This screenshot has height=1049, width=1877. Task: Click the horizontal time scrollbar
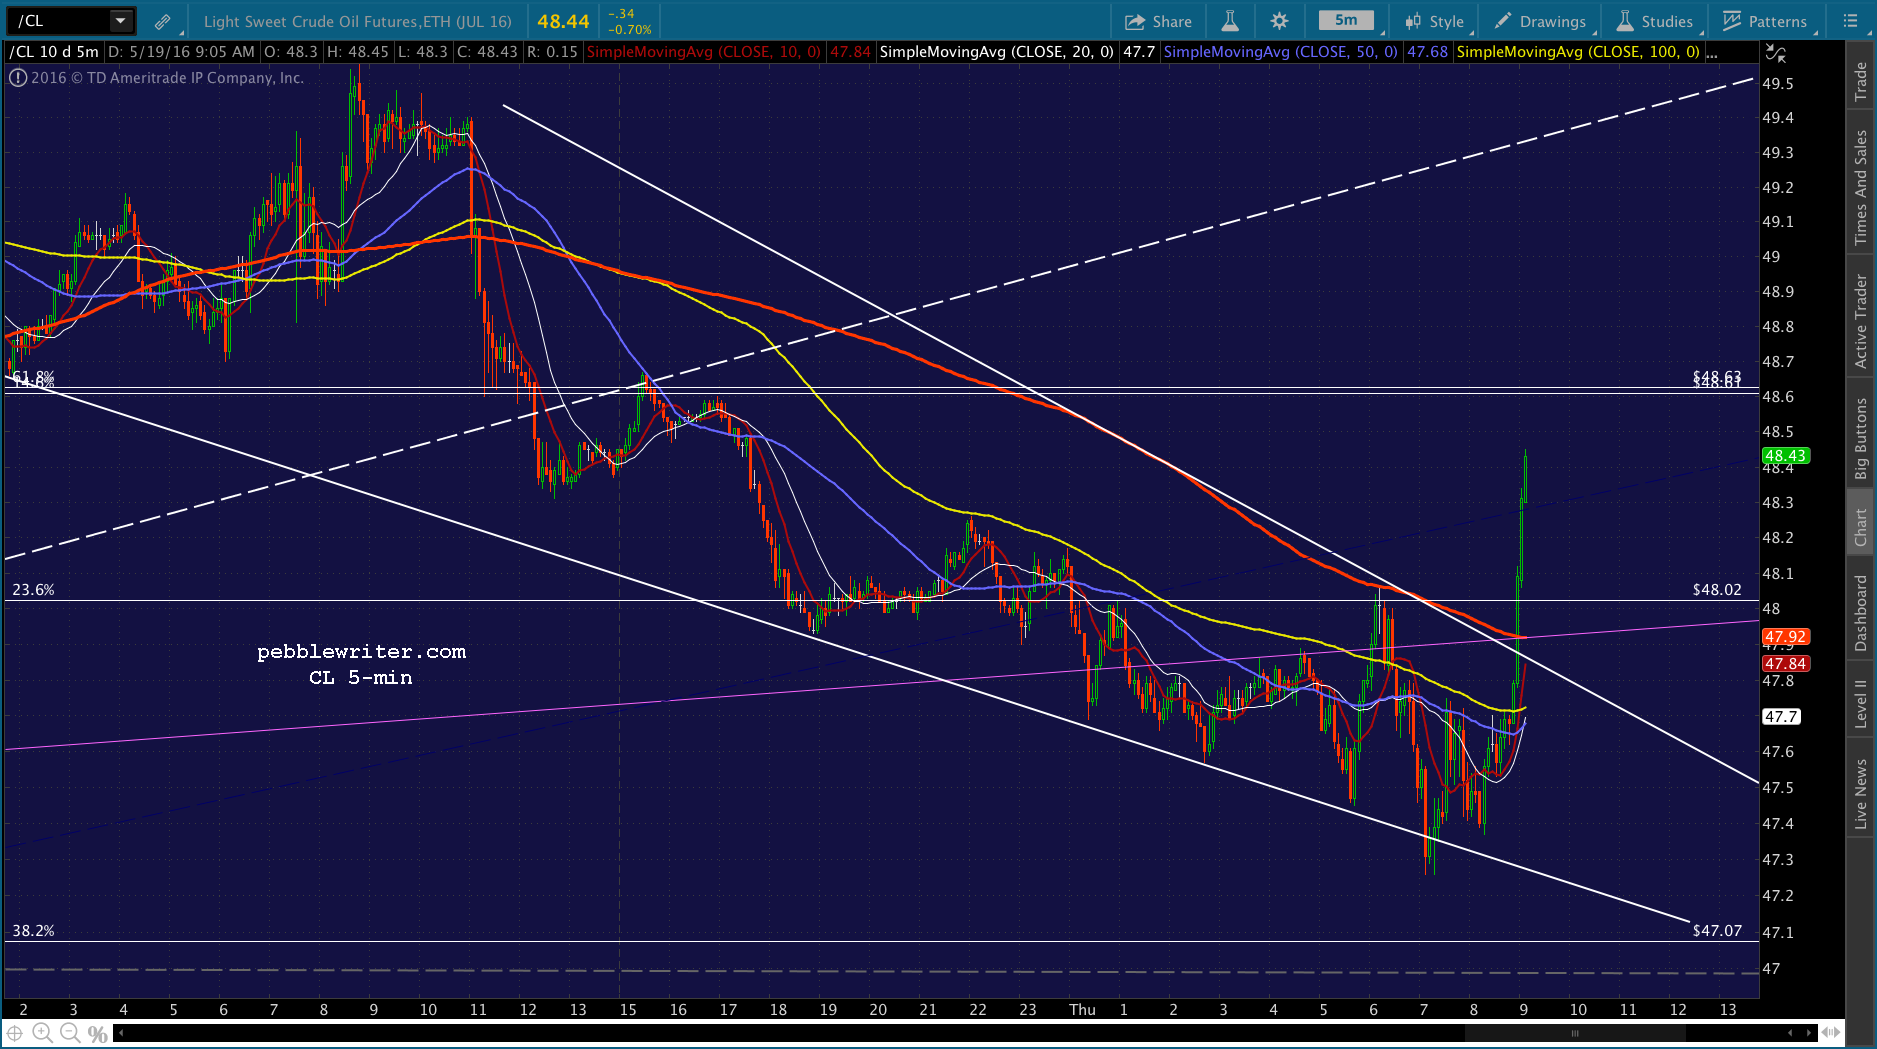pyautogui.click(x=965, y=1033)
